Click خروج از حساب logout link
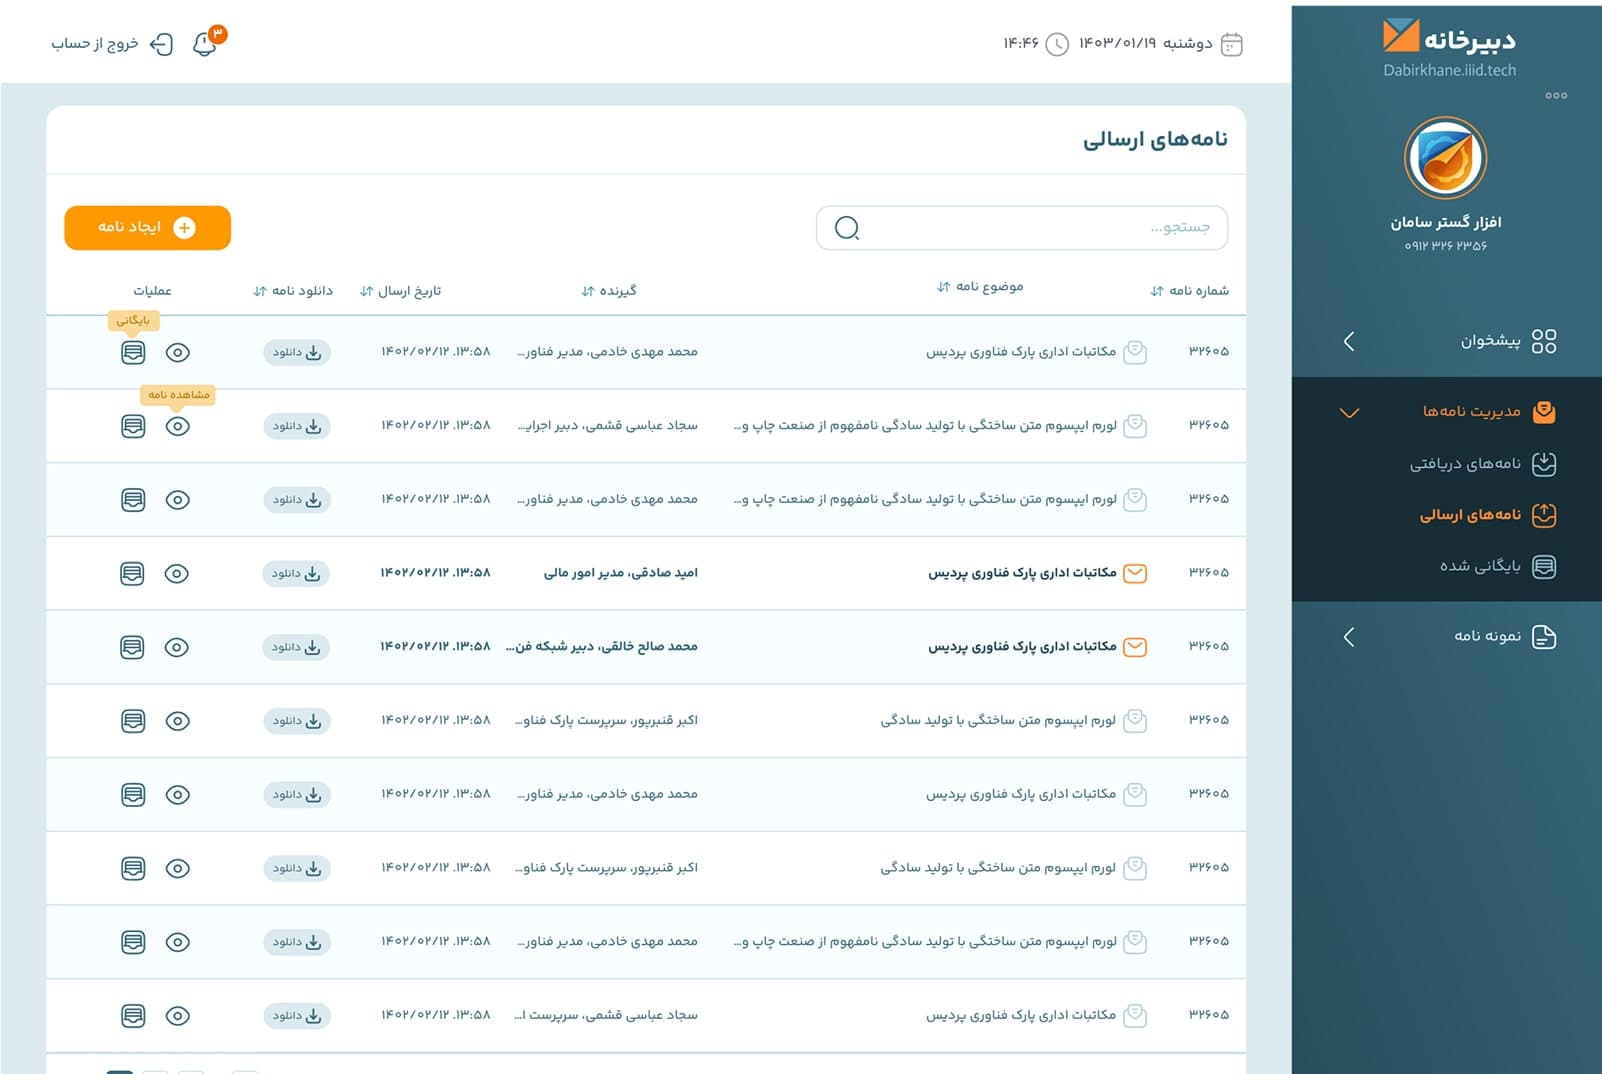The height and width of the screenshot is (1074, 1602). (x=95, y=44)
